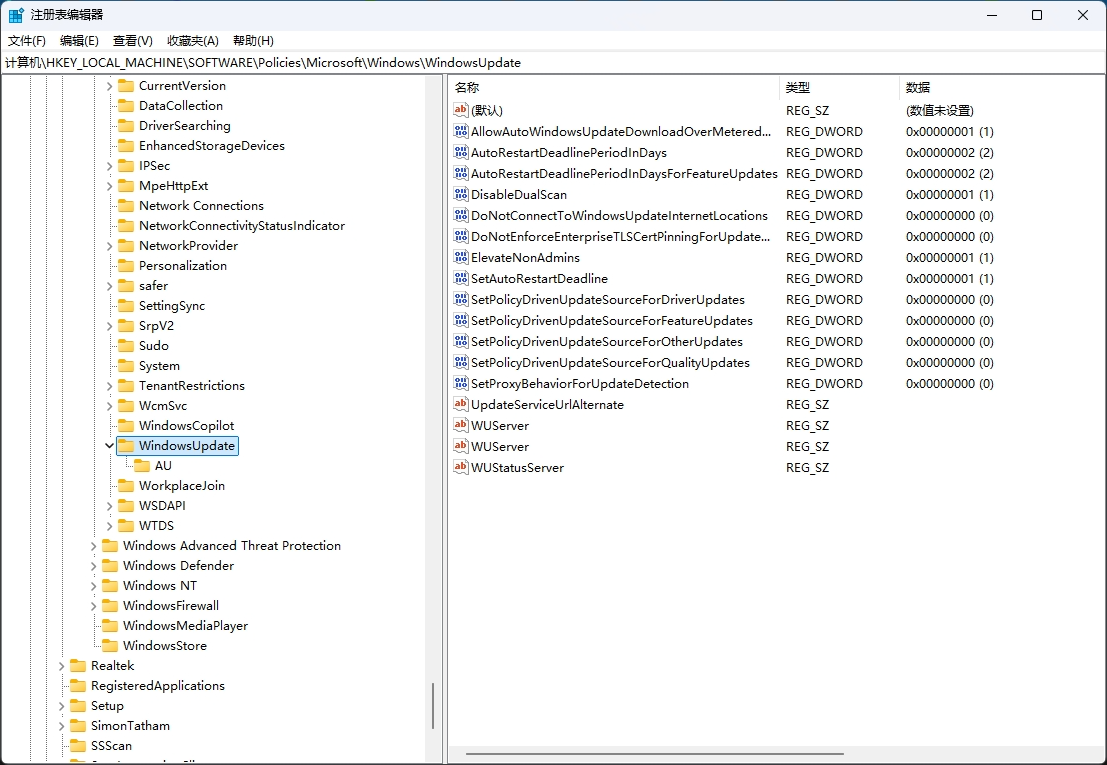Sort values by the 类型 column header
This screenshot has width=1107, height=765.
coord(839,88)
